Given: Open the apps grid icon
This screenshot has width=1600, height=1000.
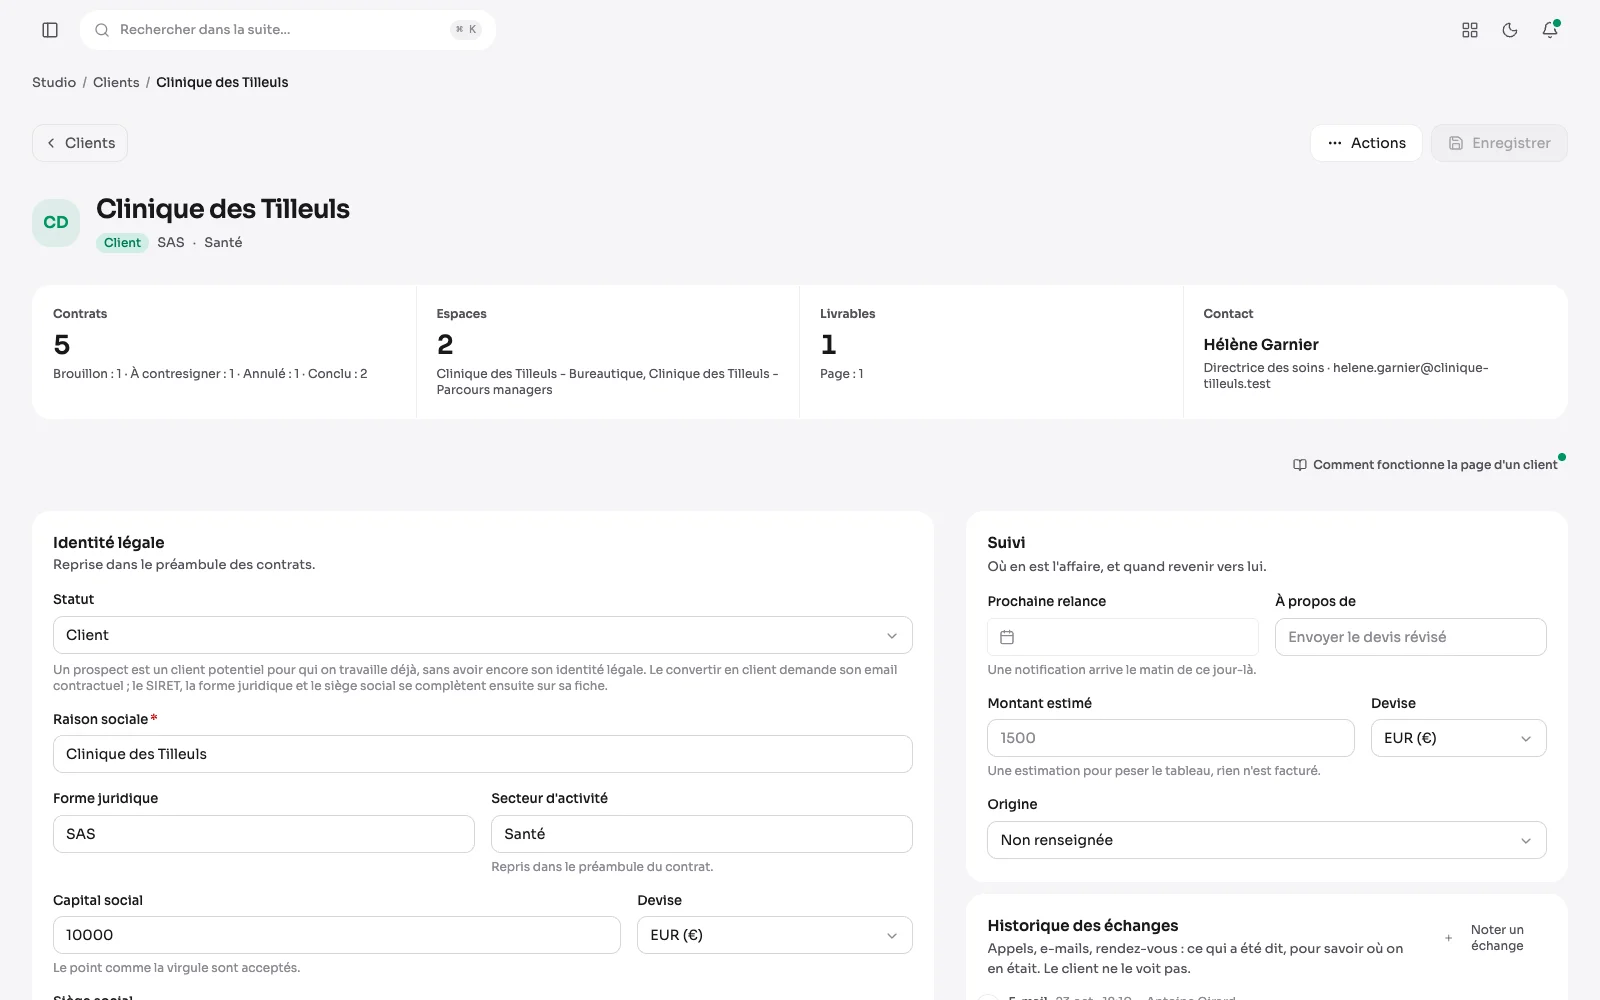Looking at the screenshot, I should [x=1470, y=30].
